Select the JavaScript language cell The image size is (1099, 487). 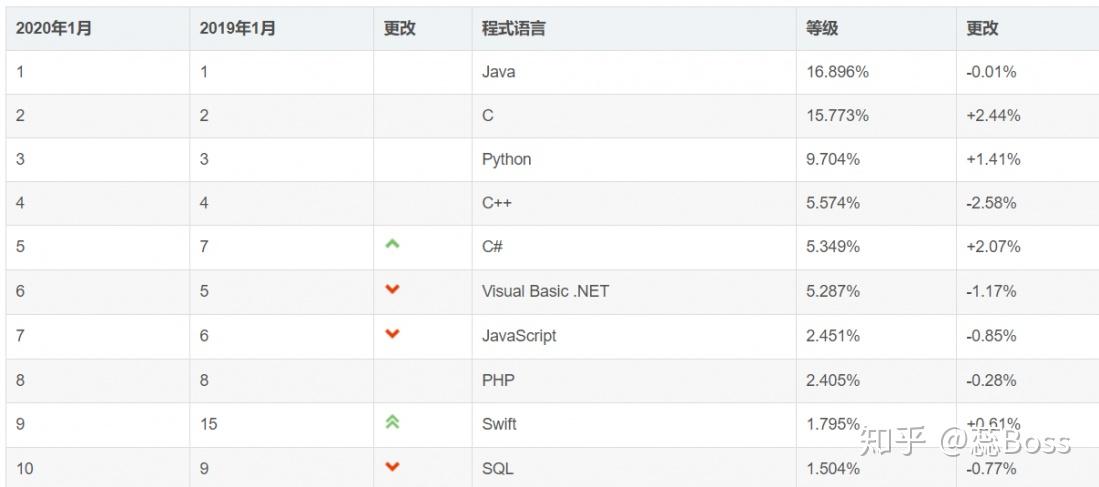pyautogui.click(x=519, y=336)
